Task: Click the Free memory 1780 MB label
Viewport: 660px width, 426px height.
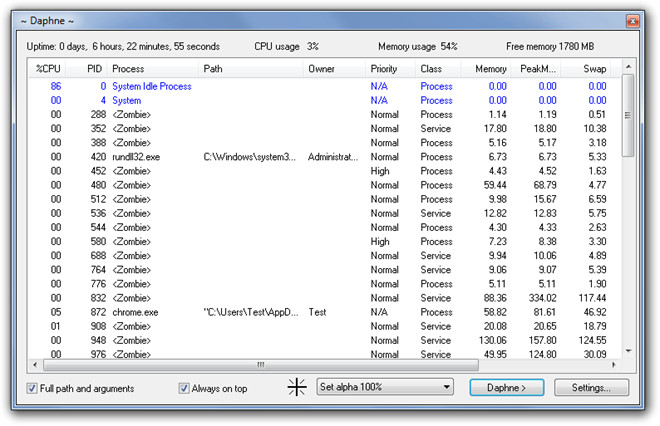Action: pos(550,46)
